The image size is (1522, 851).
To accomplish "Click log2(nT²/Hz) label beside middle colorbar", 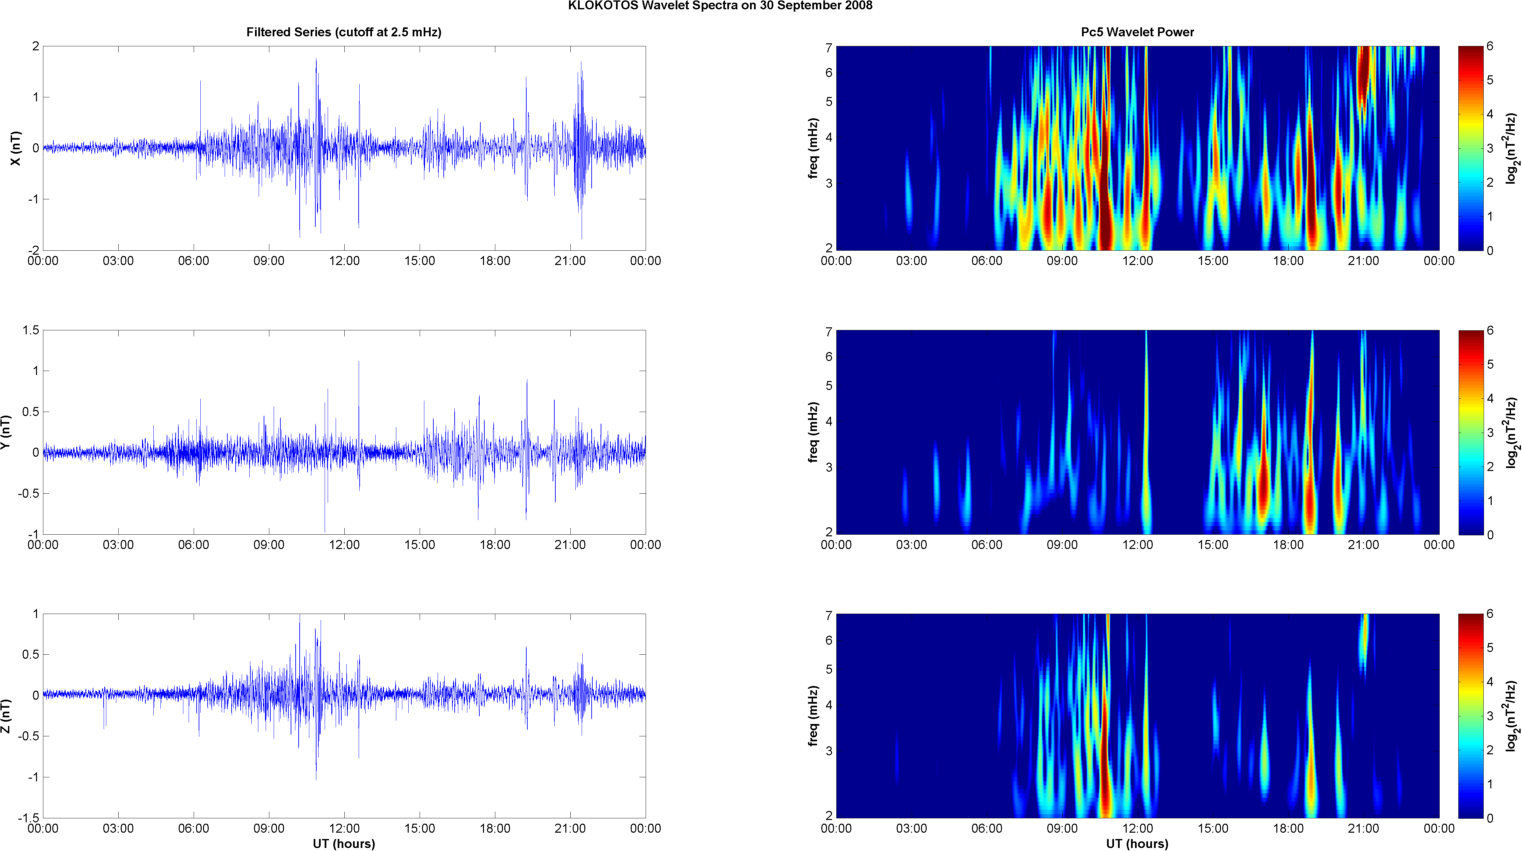I will pyautogui.click(x=1513, y=432).
